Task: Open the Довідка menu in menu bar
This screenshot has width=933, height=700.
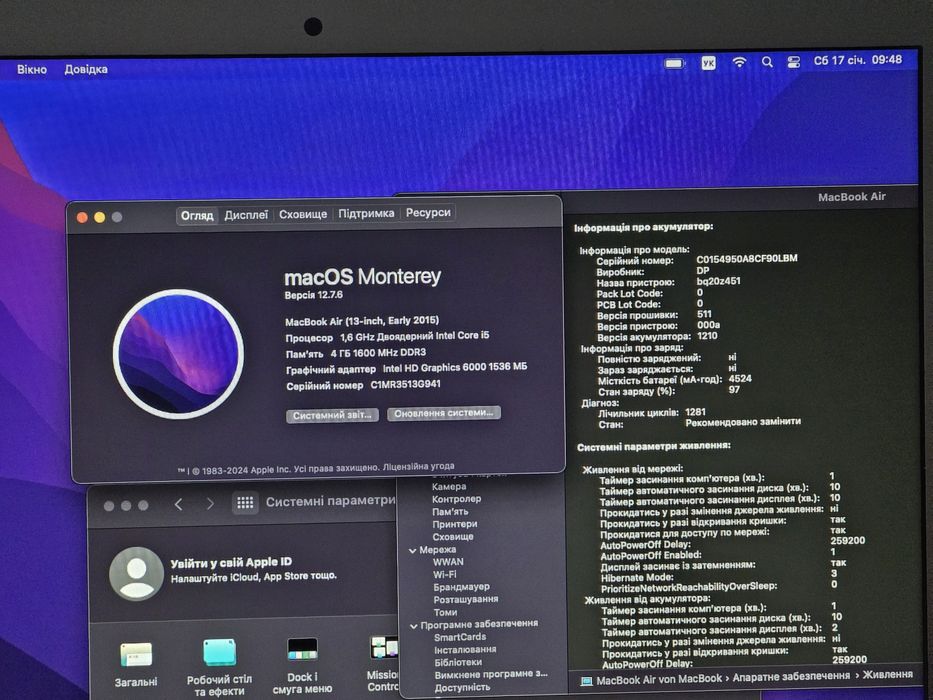Action: point(86,69)
